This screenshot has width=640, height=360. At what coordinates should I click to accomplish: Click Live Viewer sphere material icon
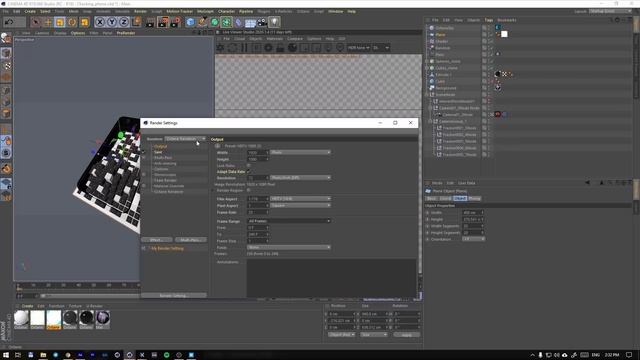point(292,48)
